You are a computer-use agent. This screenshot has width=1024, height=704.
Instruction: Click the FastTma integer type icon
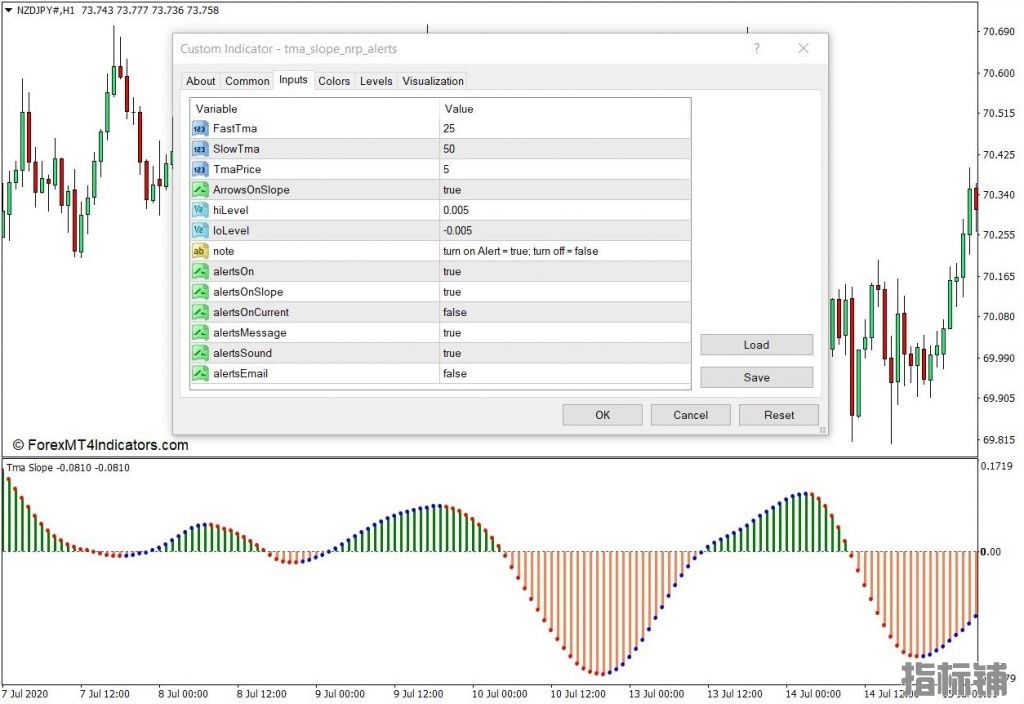click(200, 129)
